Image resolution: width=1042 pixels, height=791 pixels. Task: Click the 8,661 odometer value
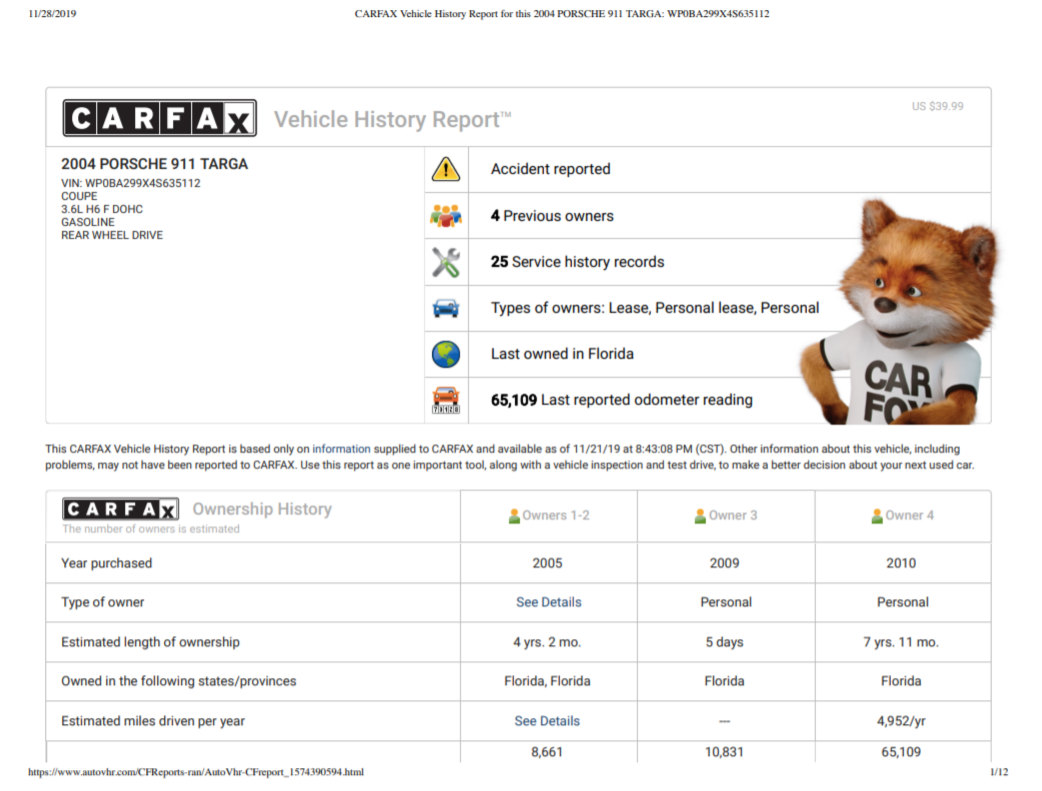pyautogui.click(x=547, y=752)
